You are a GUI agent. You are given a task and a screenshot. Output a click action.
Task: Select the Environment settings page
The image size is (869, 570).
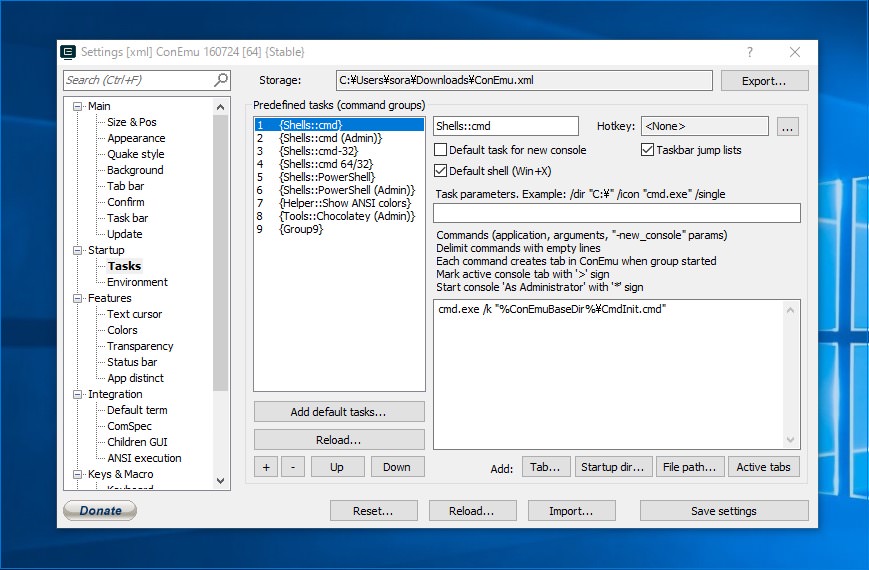pos(137,282)
